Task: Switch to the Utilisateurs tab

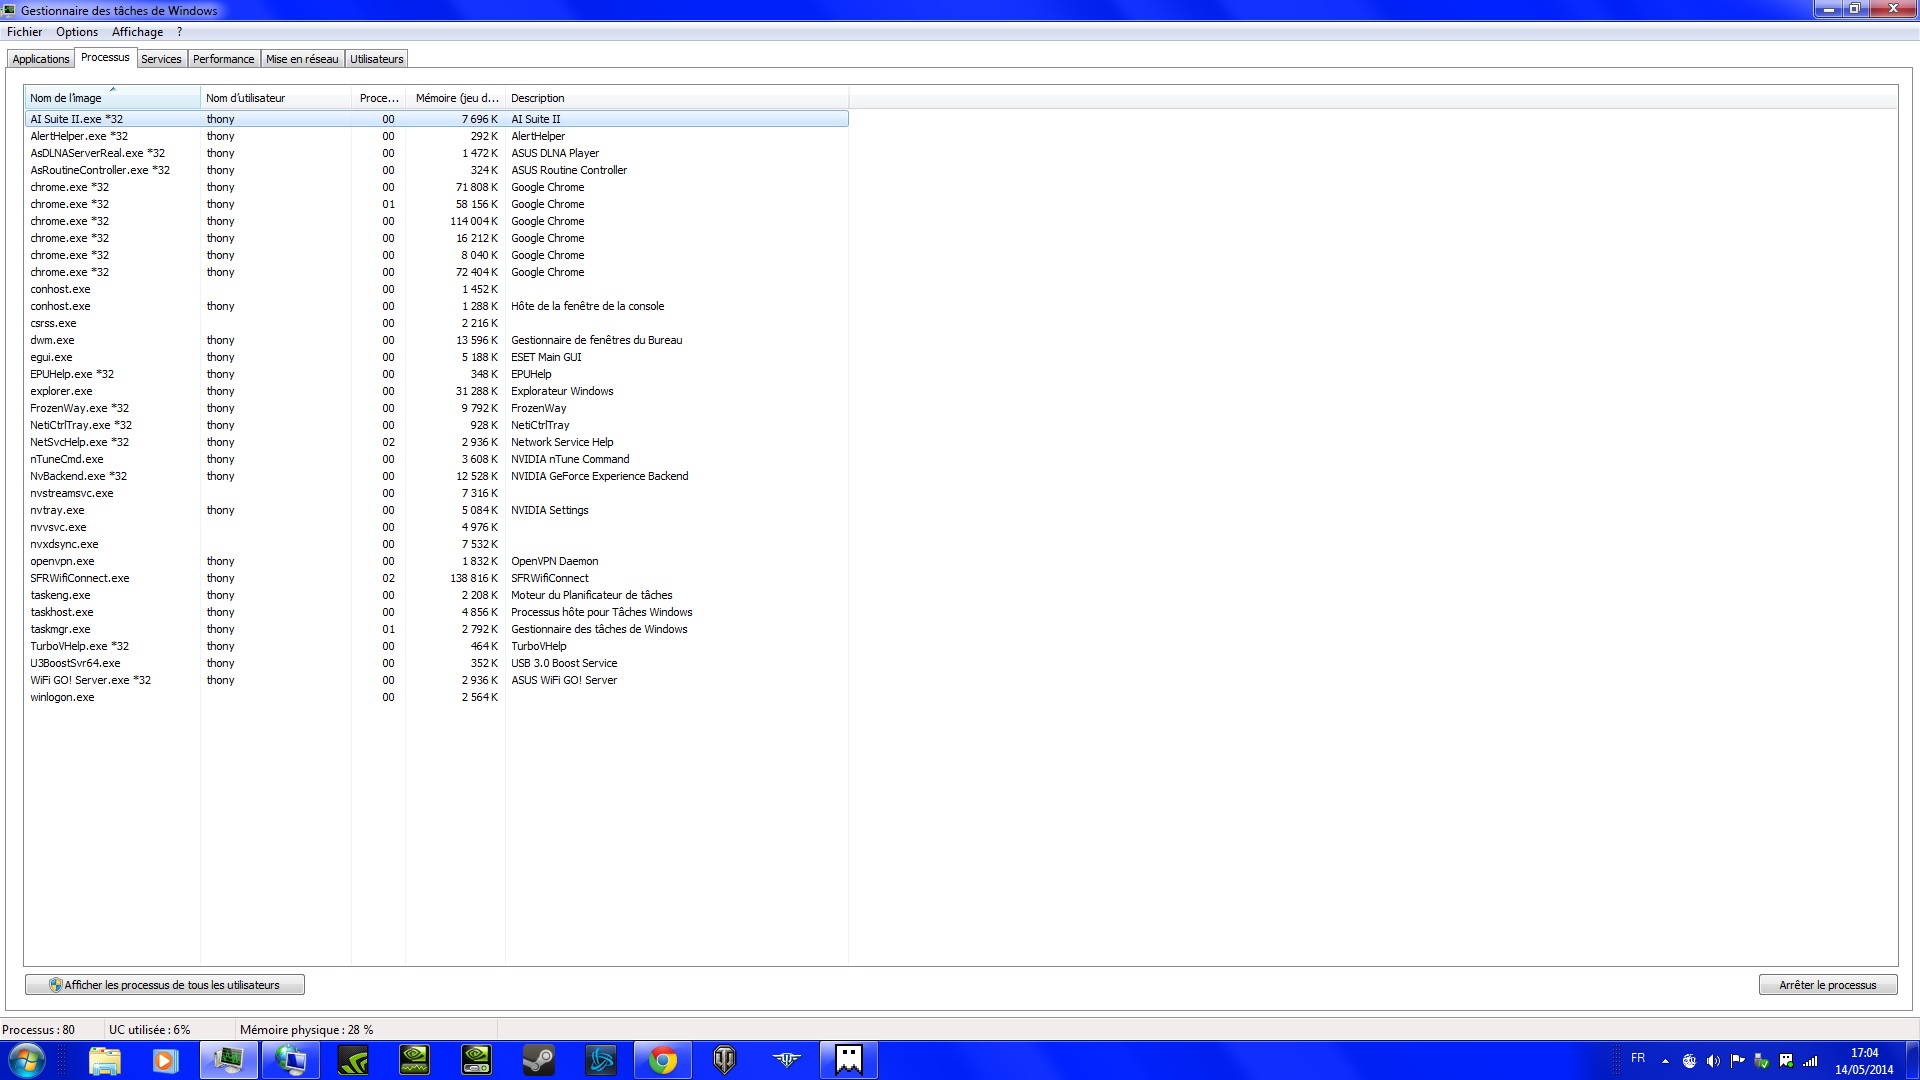Action: pos(377,59)
